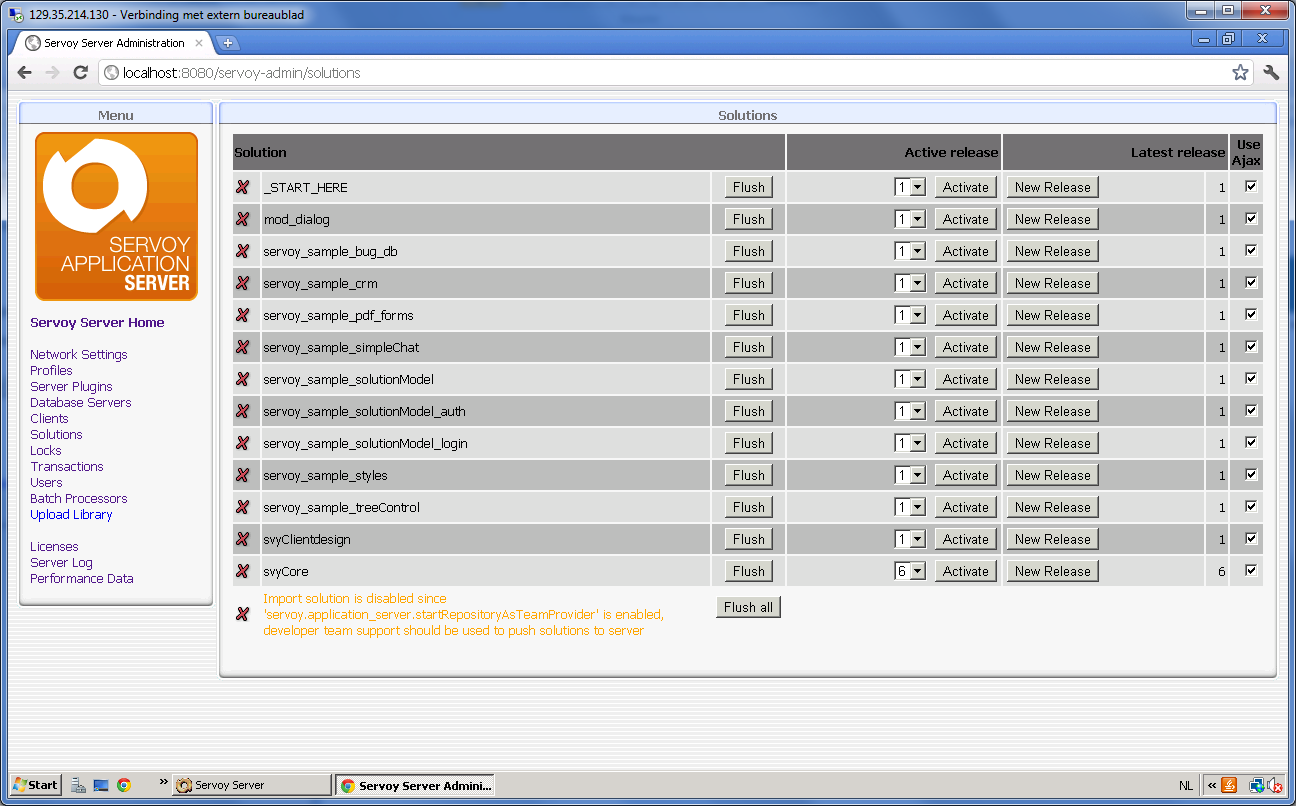The height and width of the screenshot is (806, 1296).
Task: Click Upload Library link
Action: point(71,515)
